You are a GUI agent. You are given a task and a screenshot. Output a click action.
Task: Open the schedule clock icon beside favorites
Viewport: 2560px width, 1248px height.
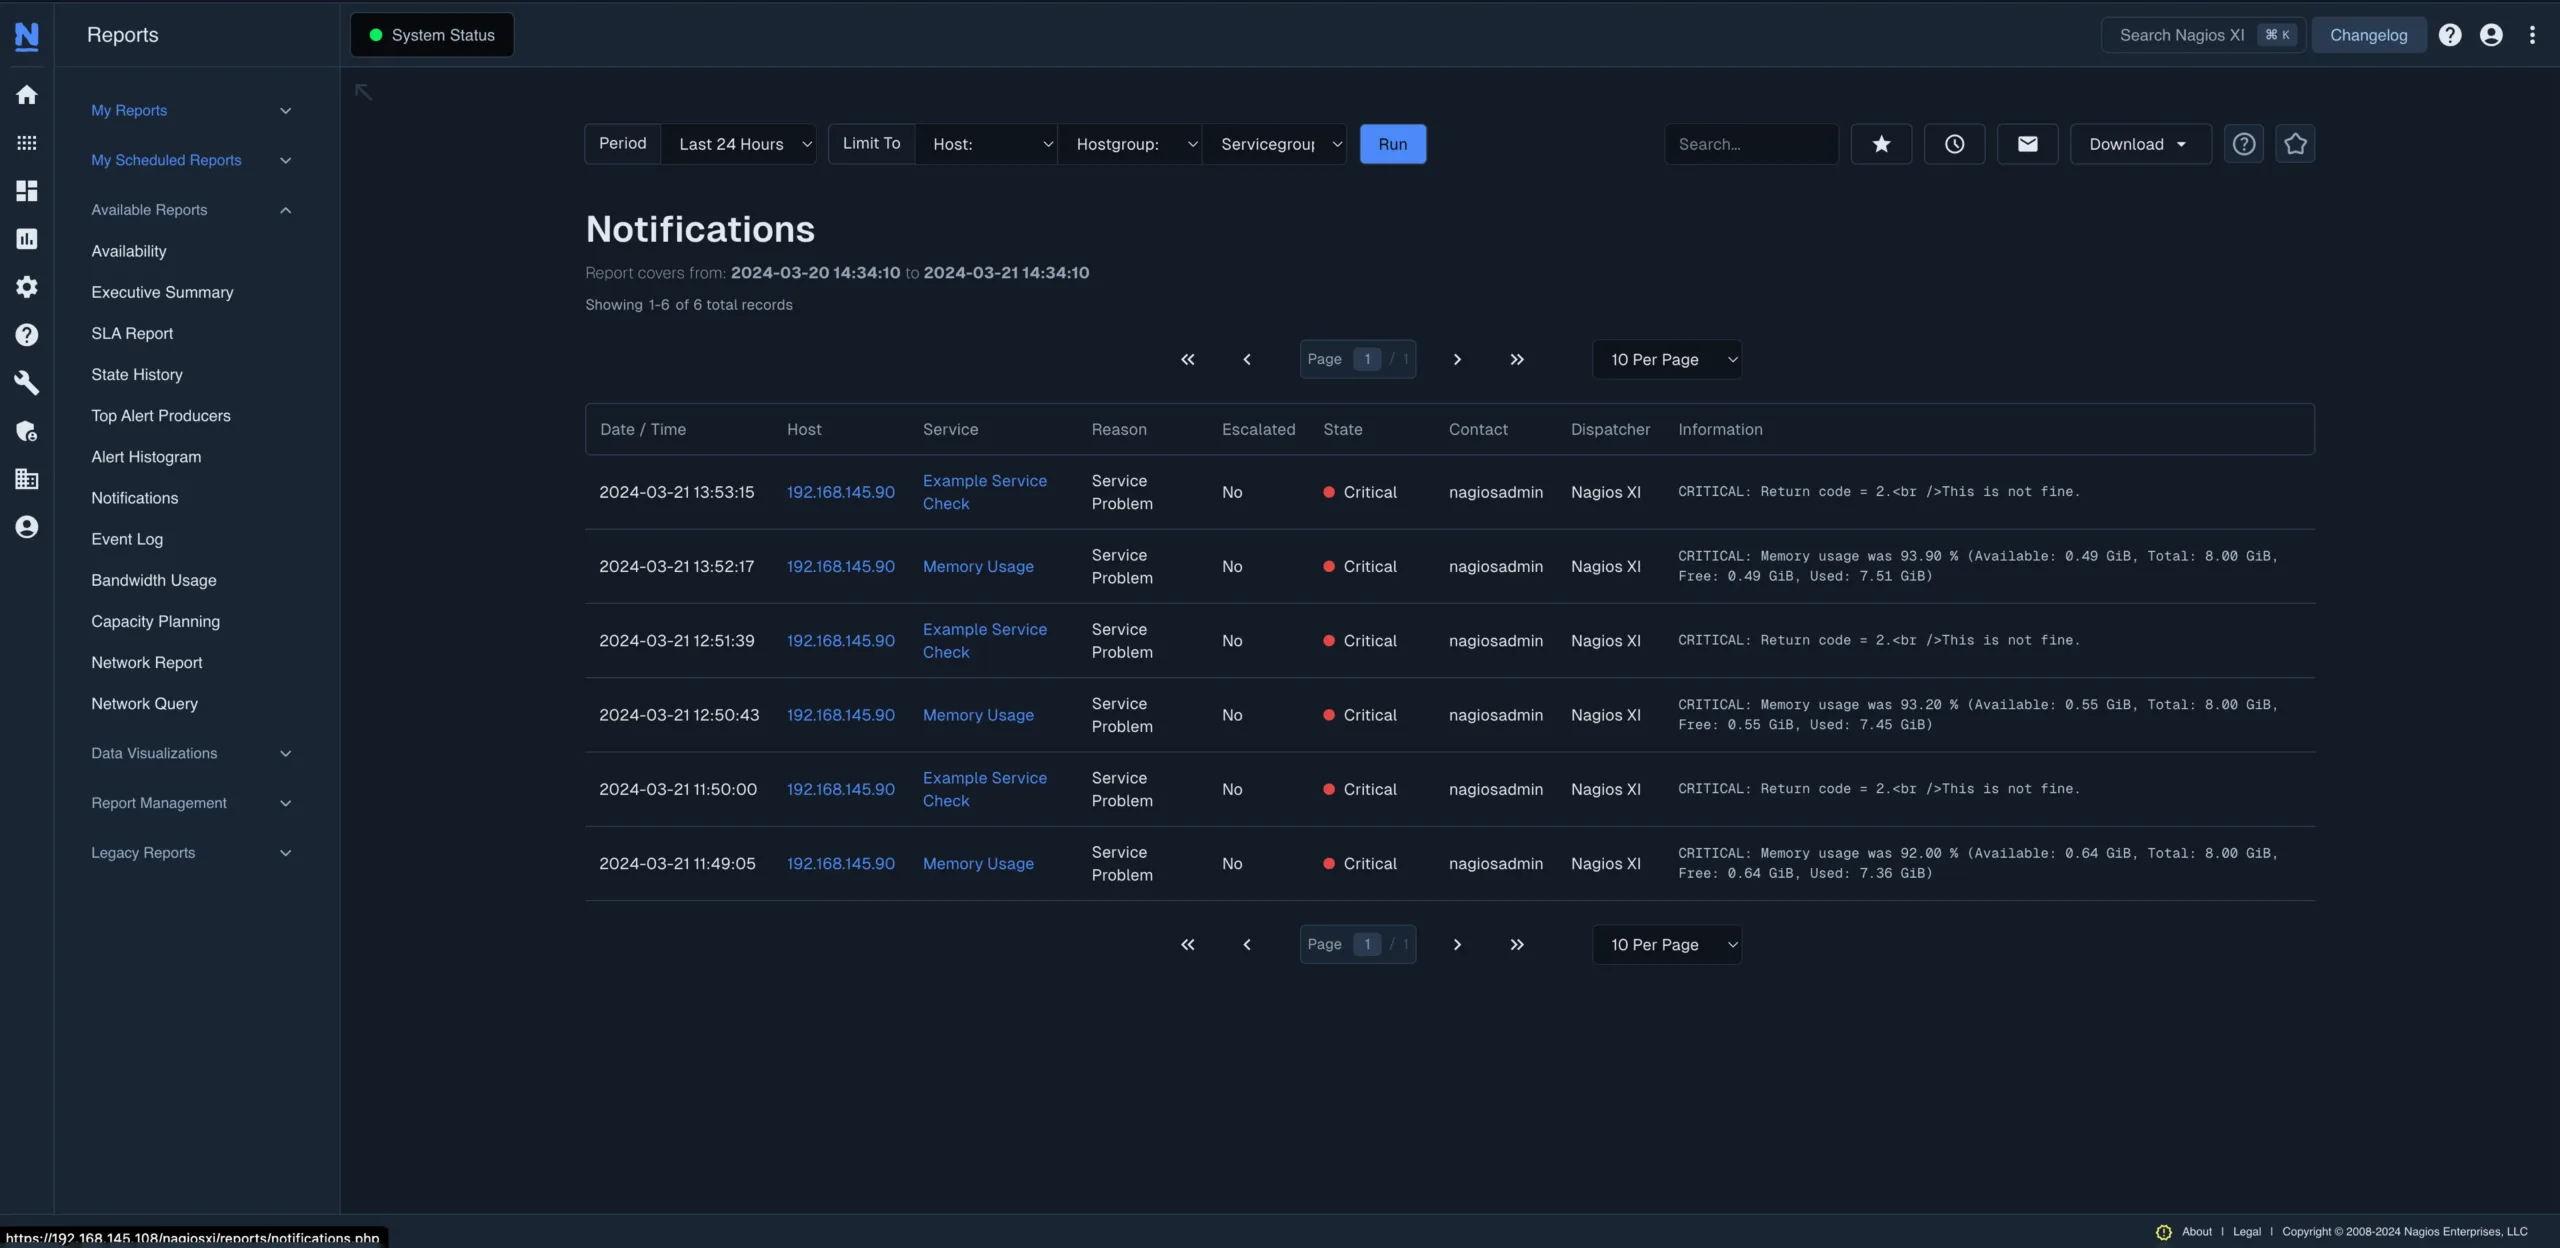click(x=1954, y=143)
